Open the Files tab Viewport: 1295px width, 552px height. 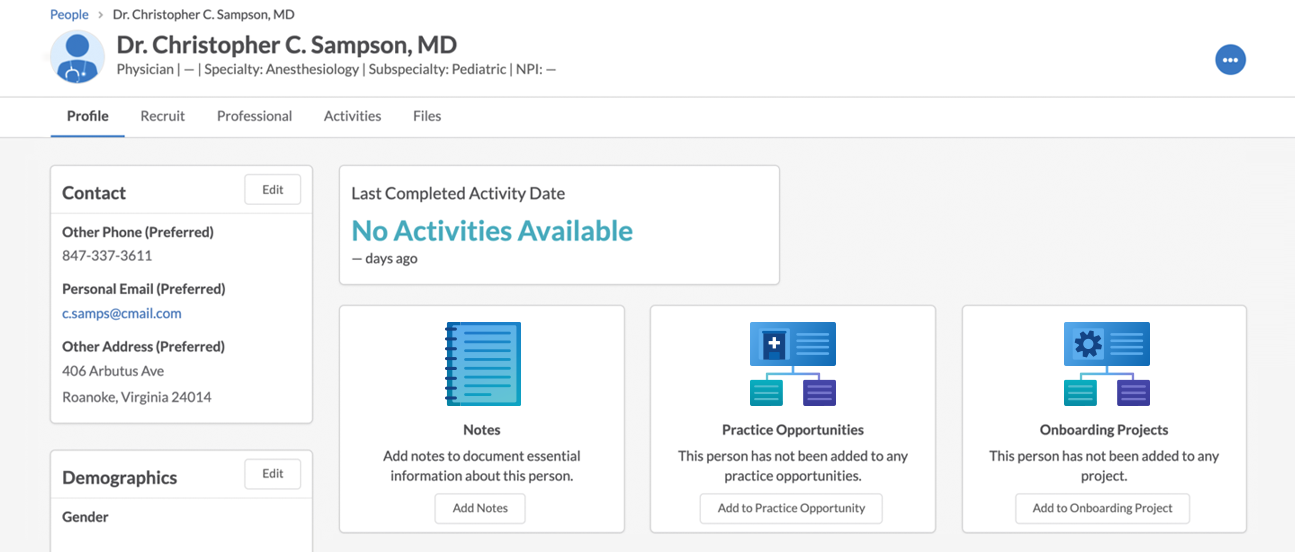point(427,116)
